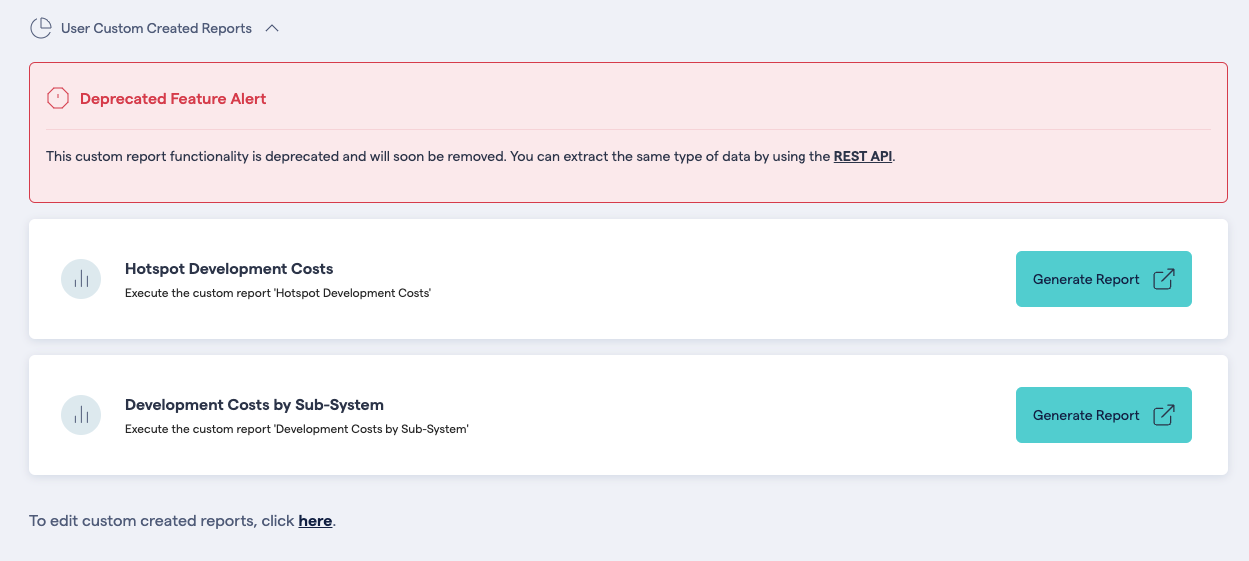Follow the 'here' link to edit reports

[x=315, y=521]
